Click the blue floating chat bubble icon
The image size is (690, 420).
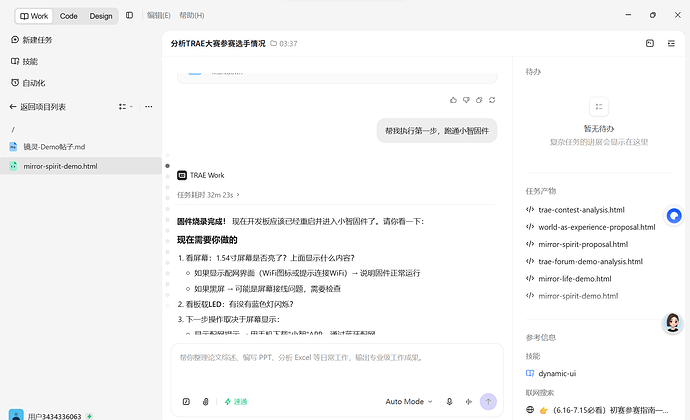tap(674, 216)
